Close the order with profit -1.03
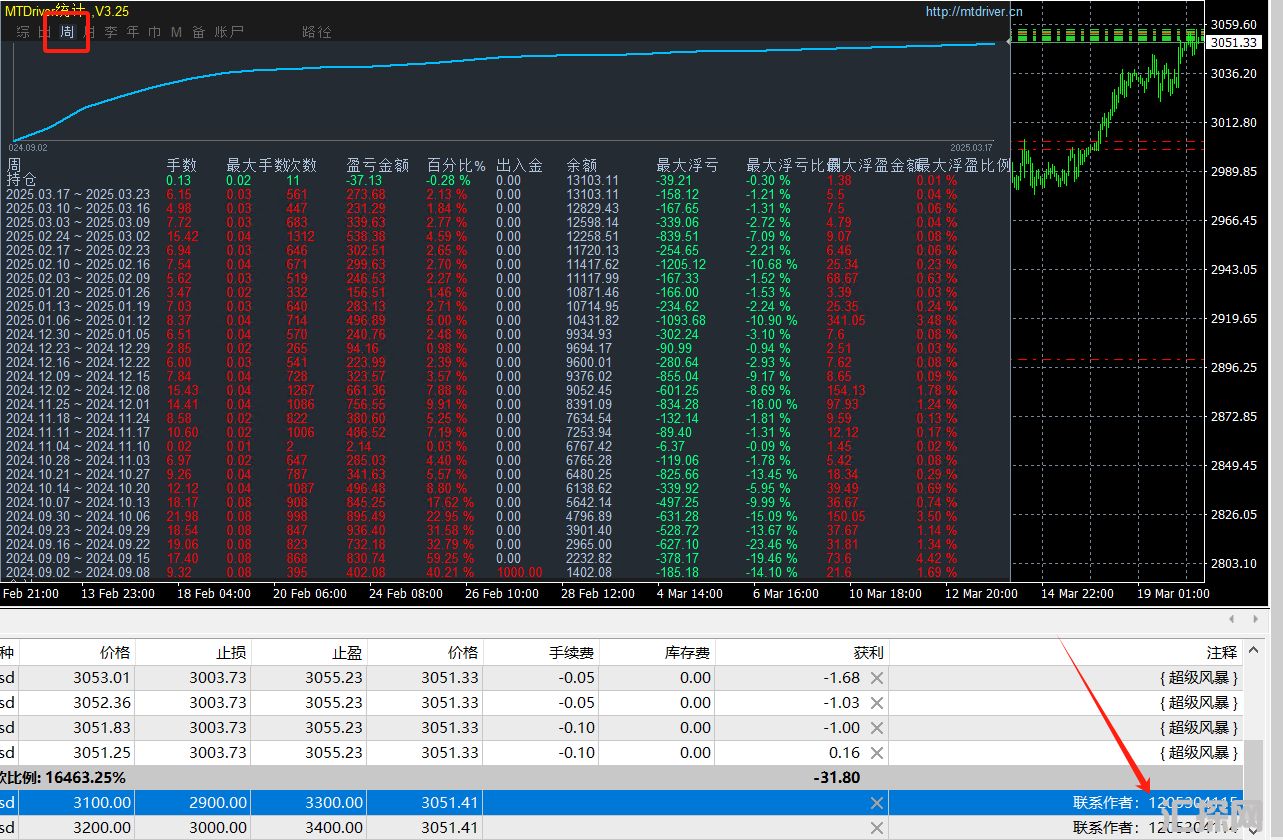Viewport: 1283px width, 840px height. pos(876,703)
